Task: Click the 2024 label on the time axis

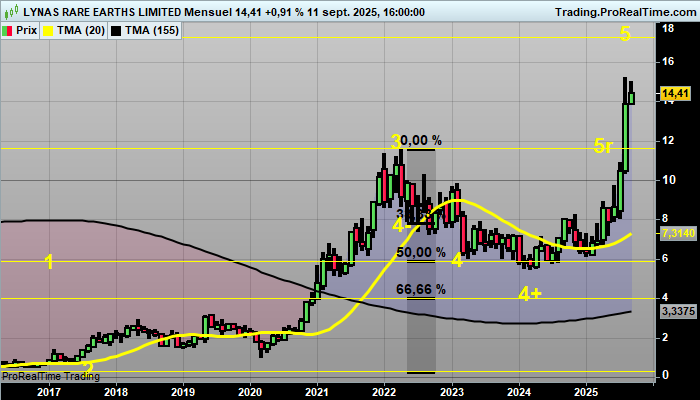Action: coord(519,392)
